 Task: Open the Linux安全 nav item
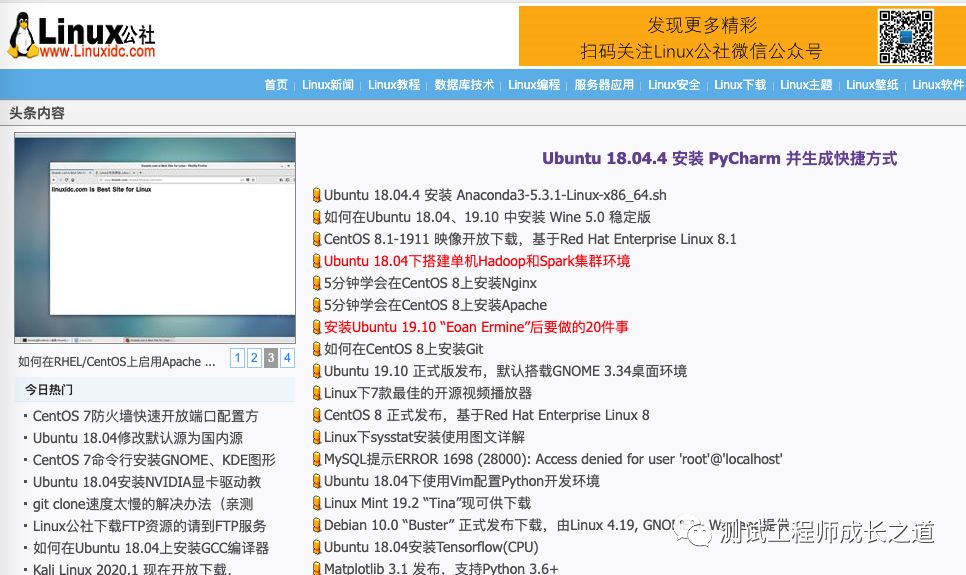pos(674,84)
